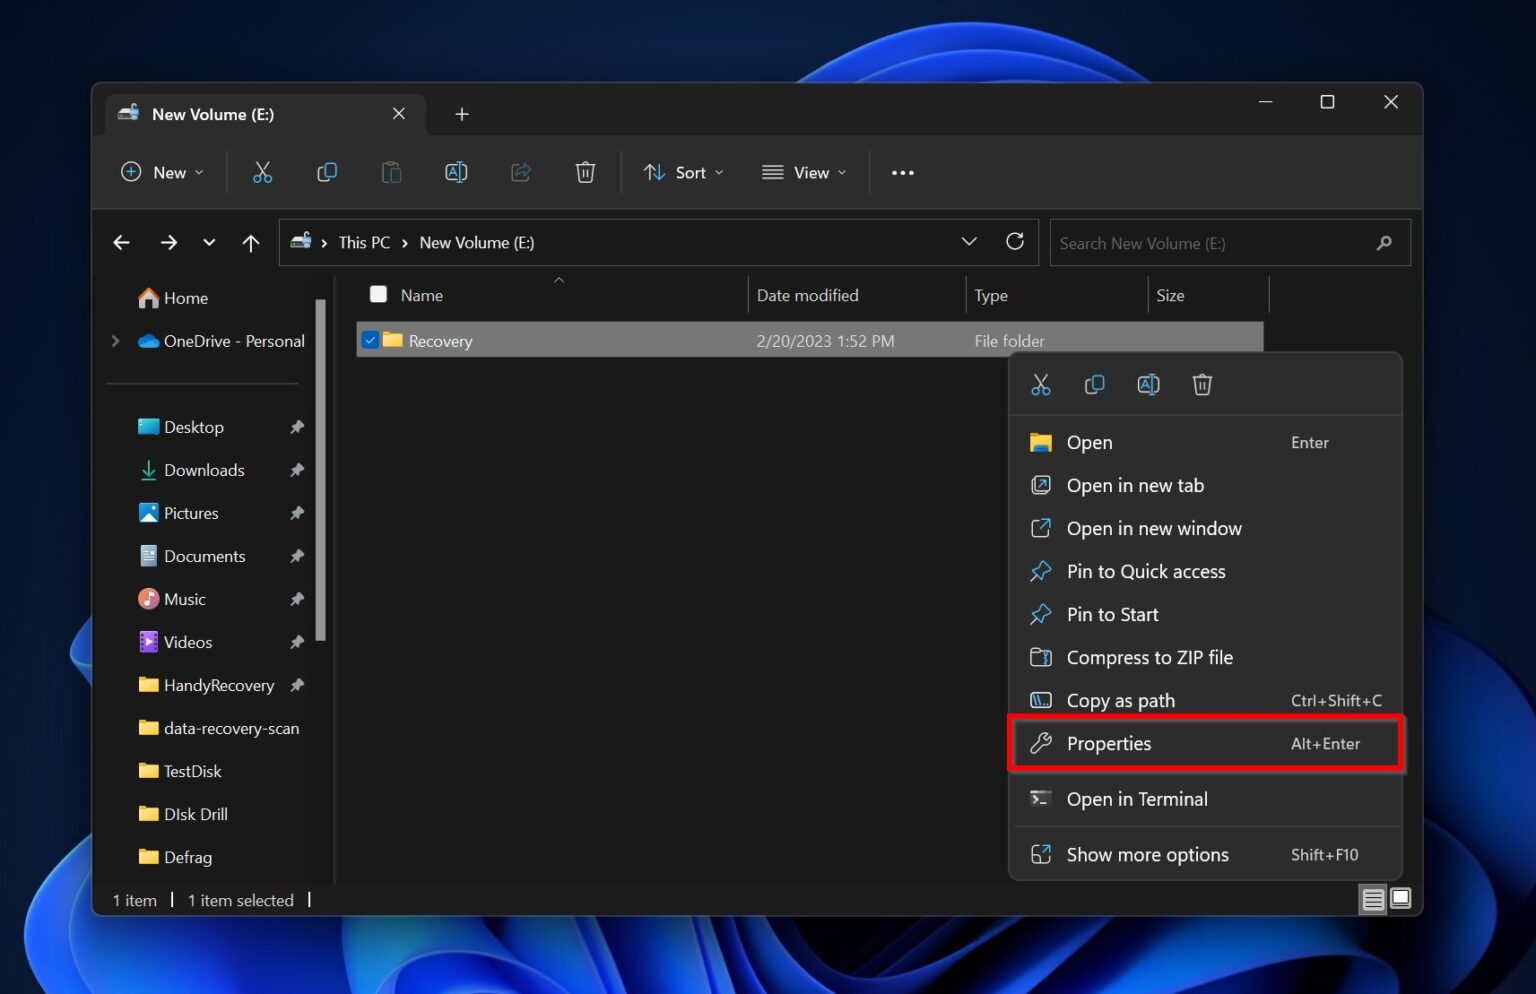Cut the Recovery folder using toolbar icon
The image size is (1536, 994).
(262, 172)
